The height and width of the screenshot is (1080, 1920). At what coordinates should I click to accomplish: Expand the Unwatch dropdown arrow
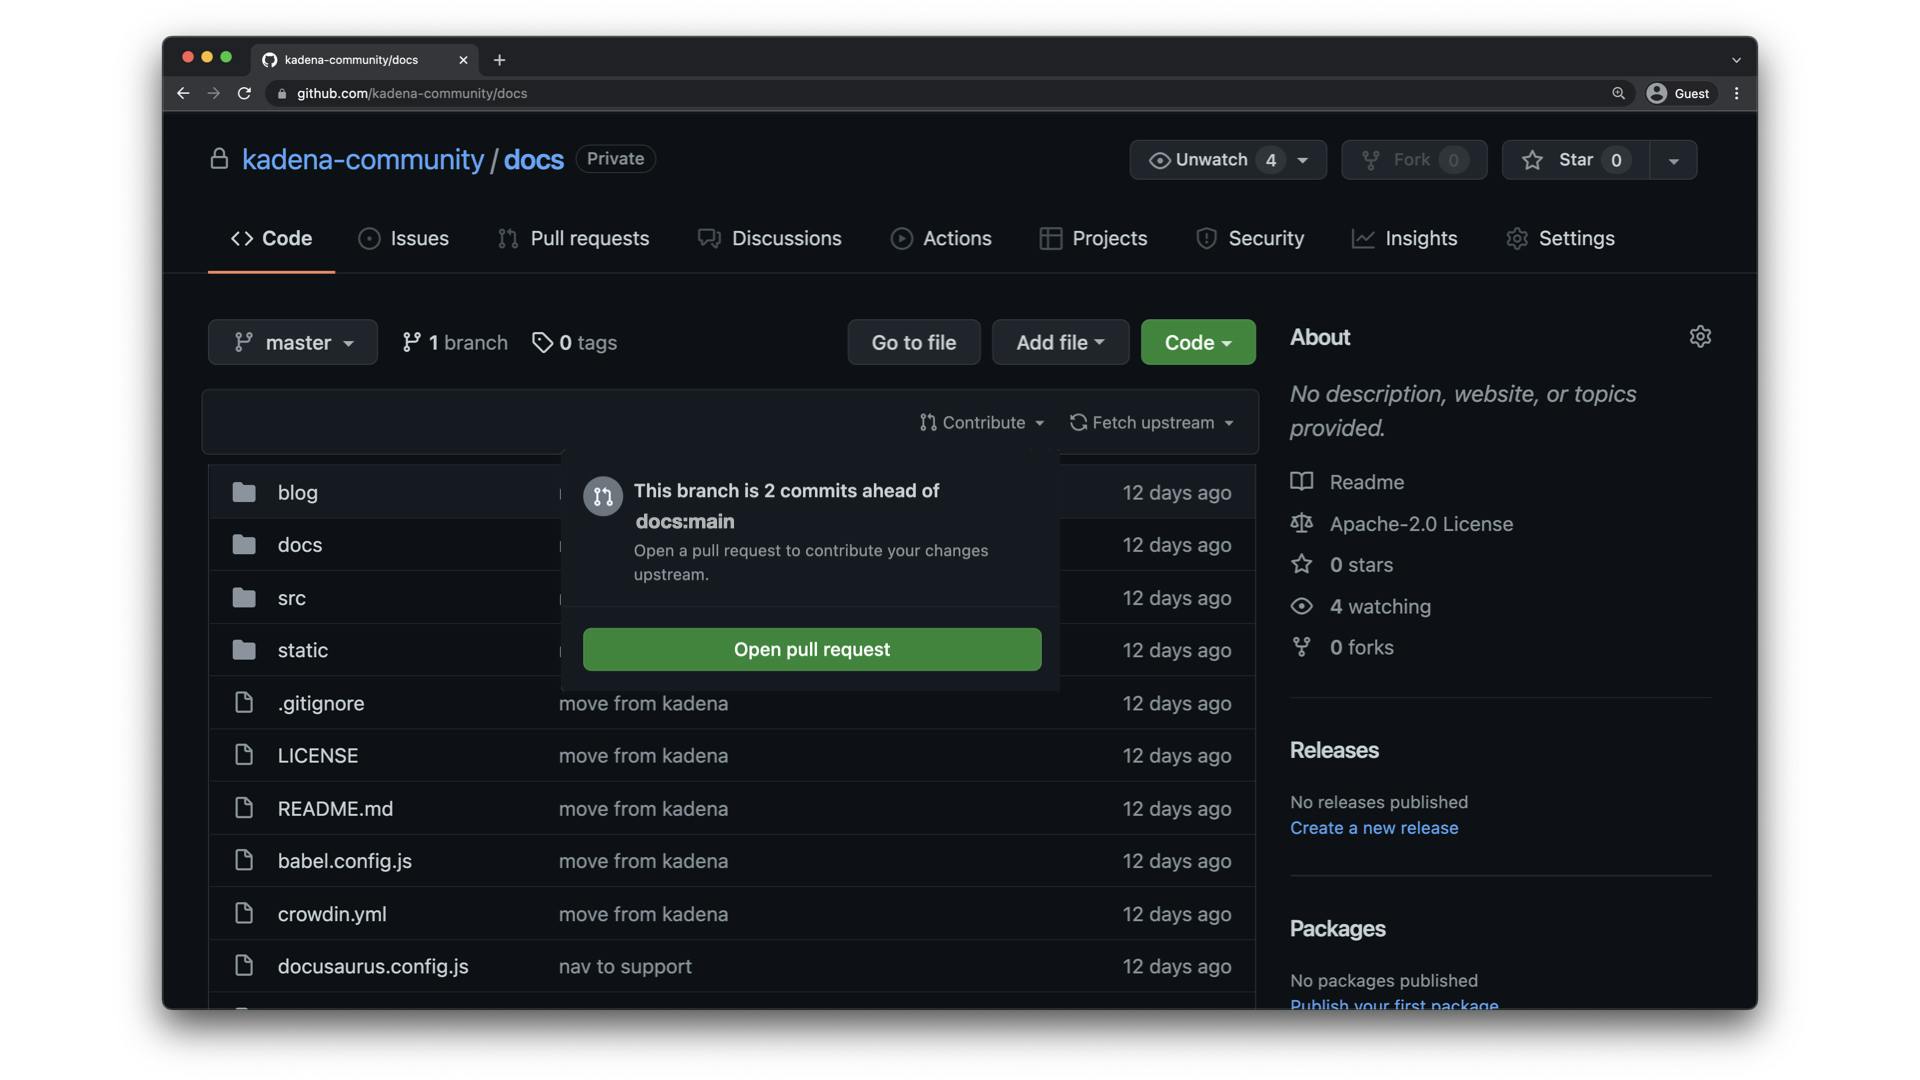tap(1303, 160)
